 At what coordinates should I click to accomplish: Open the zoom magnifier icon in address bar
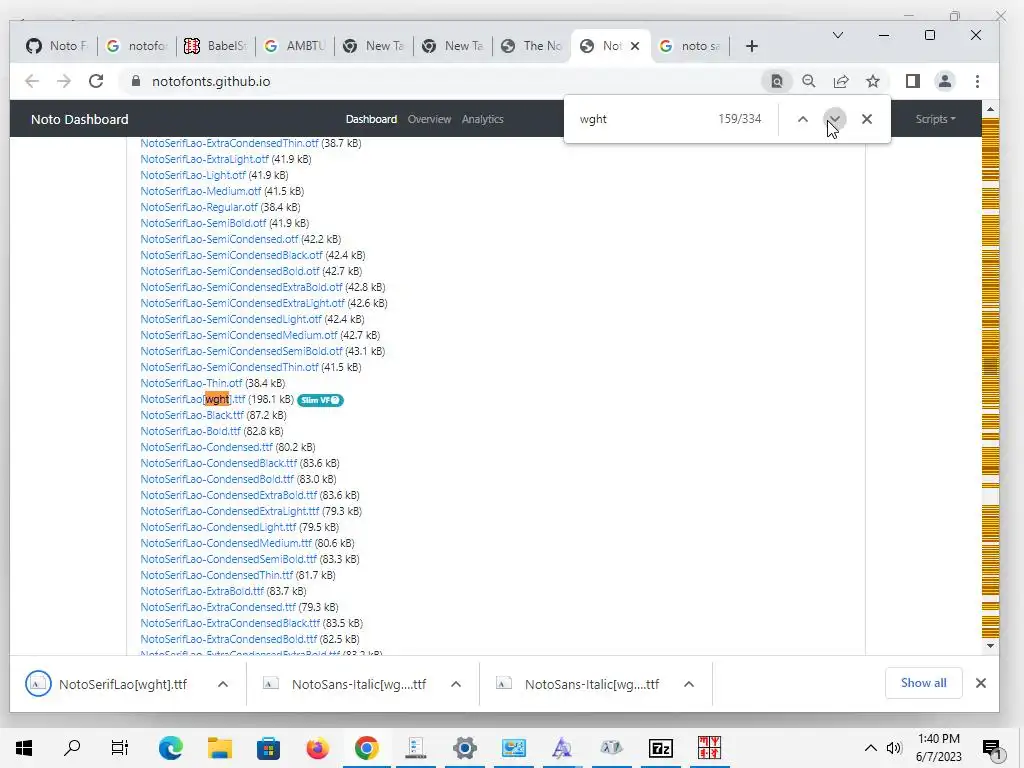[808, 81]
